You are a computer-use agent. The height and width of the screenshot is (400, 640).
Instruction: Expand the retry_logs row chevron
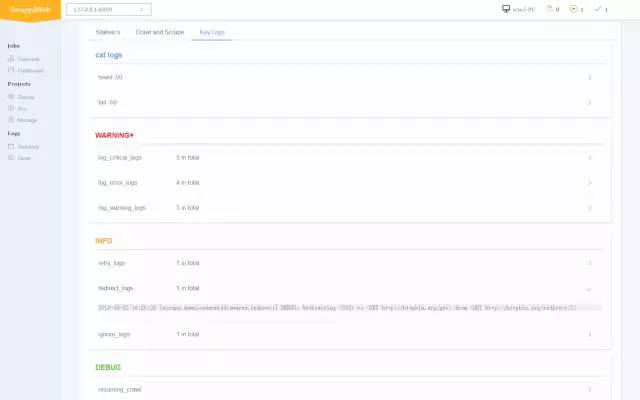[x=589, y=263]
